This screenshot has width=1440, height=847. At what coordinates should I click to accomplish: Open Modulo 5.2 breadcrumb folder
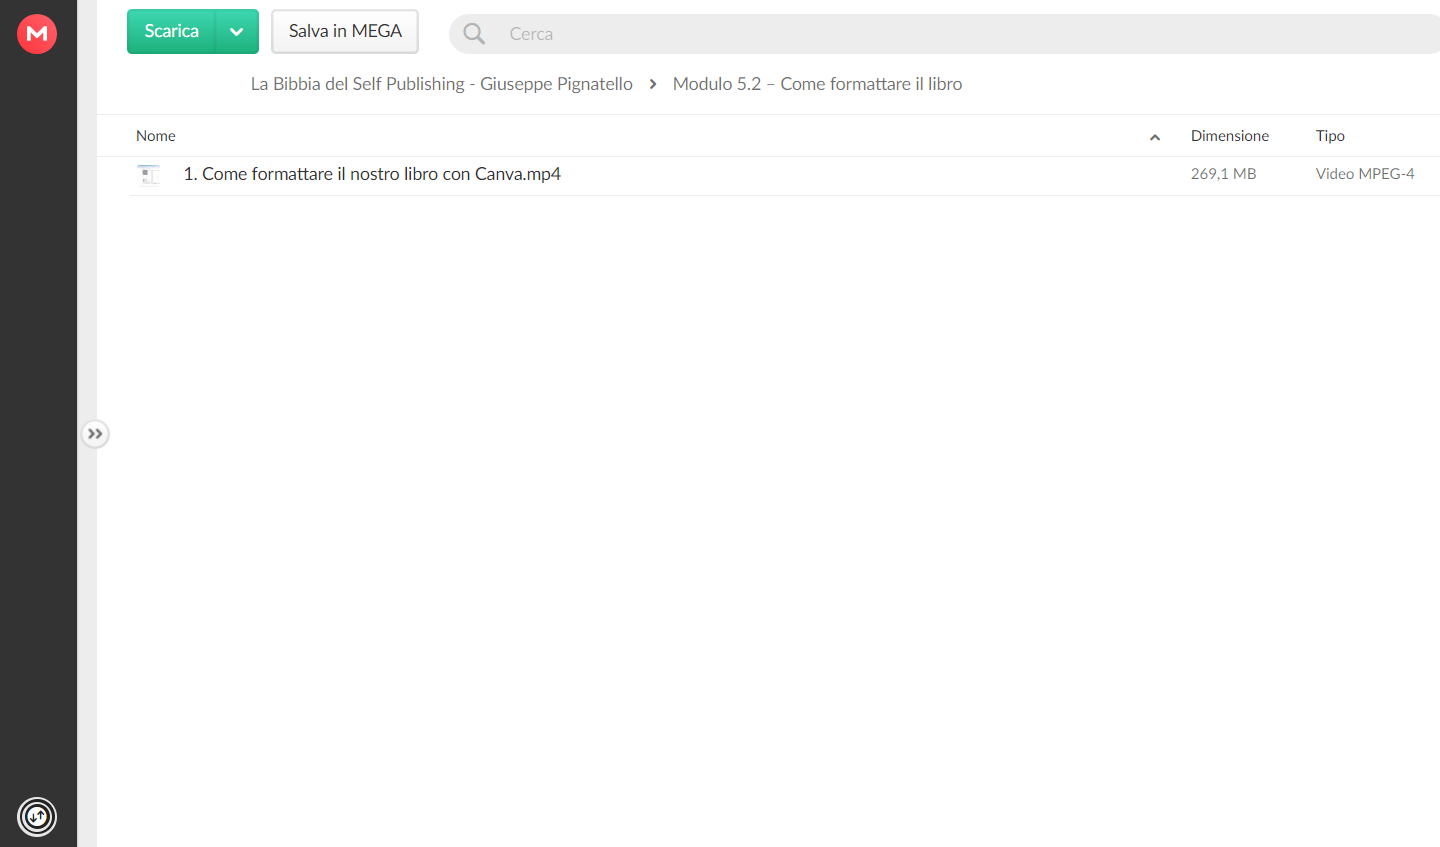pos(817,84)
